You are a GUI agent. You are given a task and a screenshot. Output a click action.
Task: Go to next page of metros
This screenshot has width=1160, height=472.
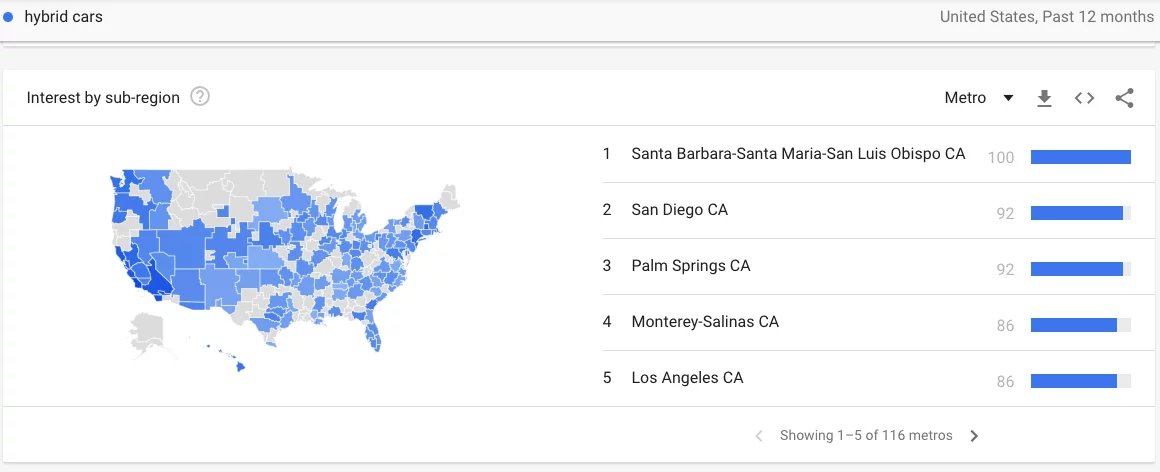(974, 436)
